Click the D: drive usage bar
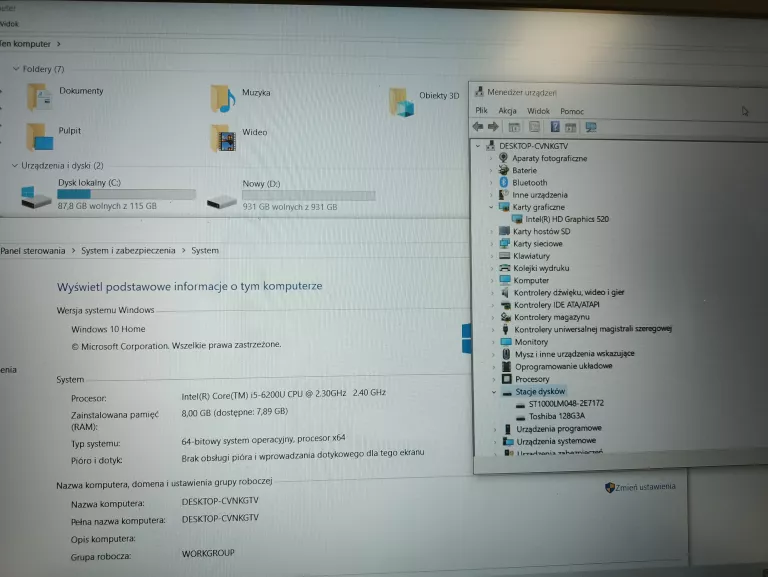Image resolution: width=768 pixels, height=577 pixels. click(309, 196)
